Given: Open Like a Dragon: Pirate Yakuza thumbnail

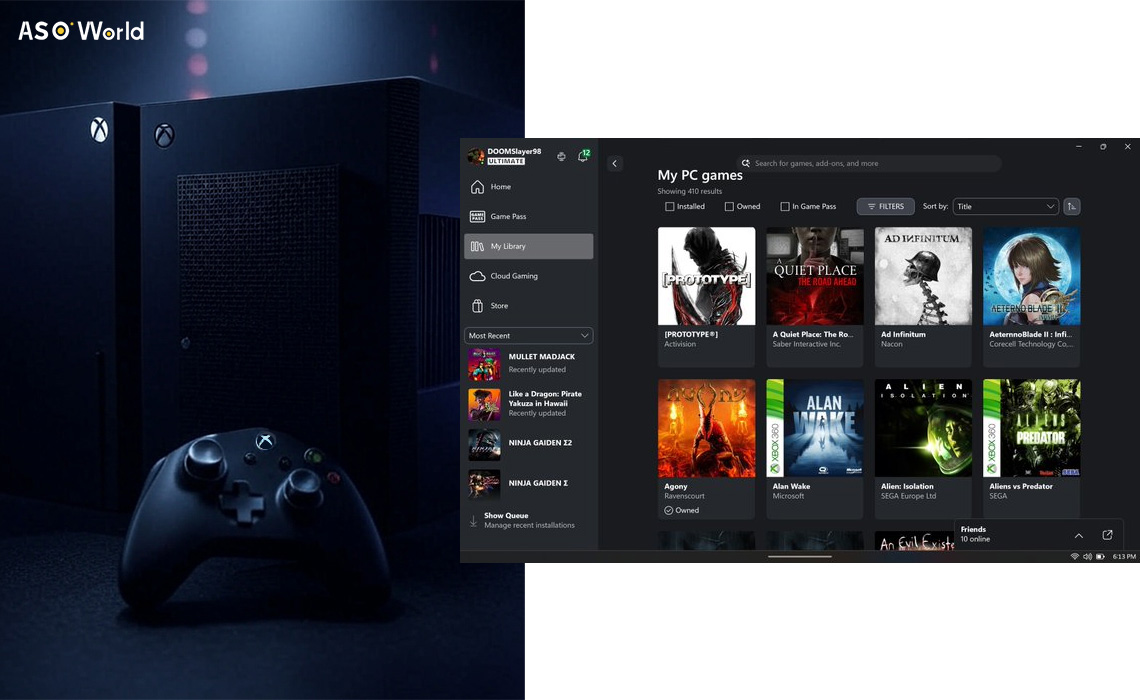Looking at the screenshot, I should (484, 404).
